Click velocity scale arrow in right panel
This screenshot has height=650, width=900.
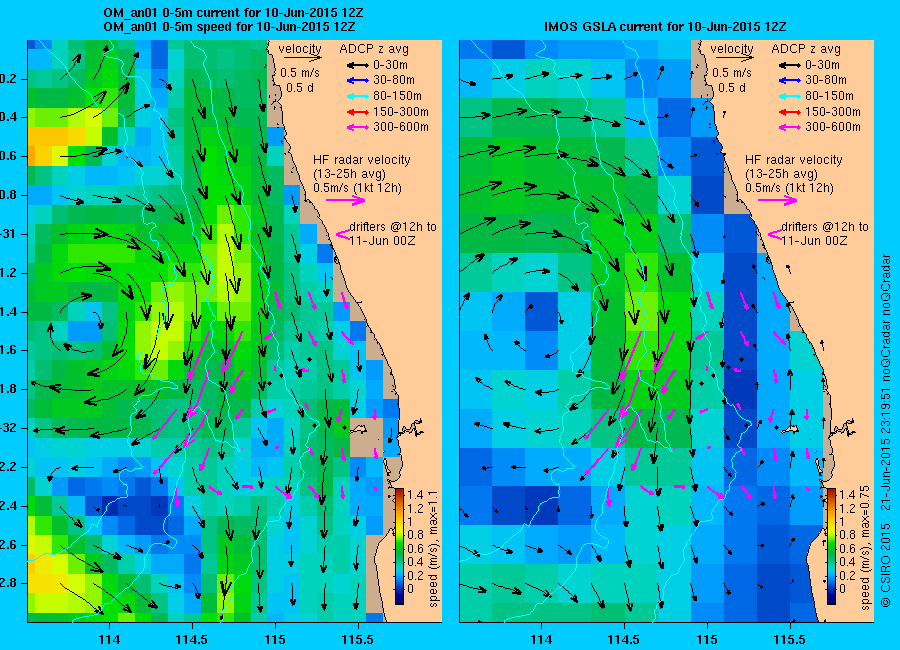pos(734,58)
